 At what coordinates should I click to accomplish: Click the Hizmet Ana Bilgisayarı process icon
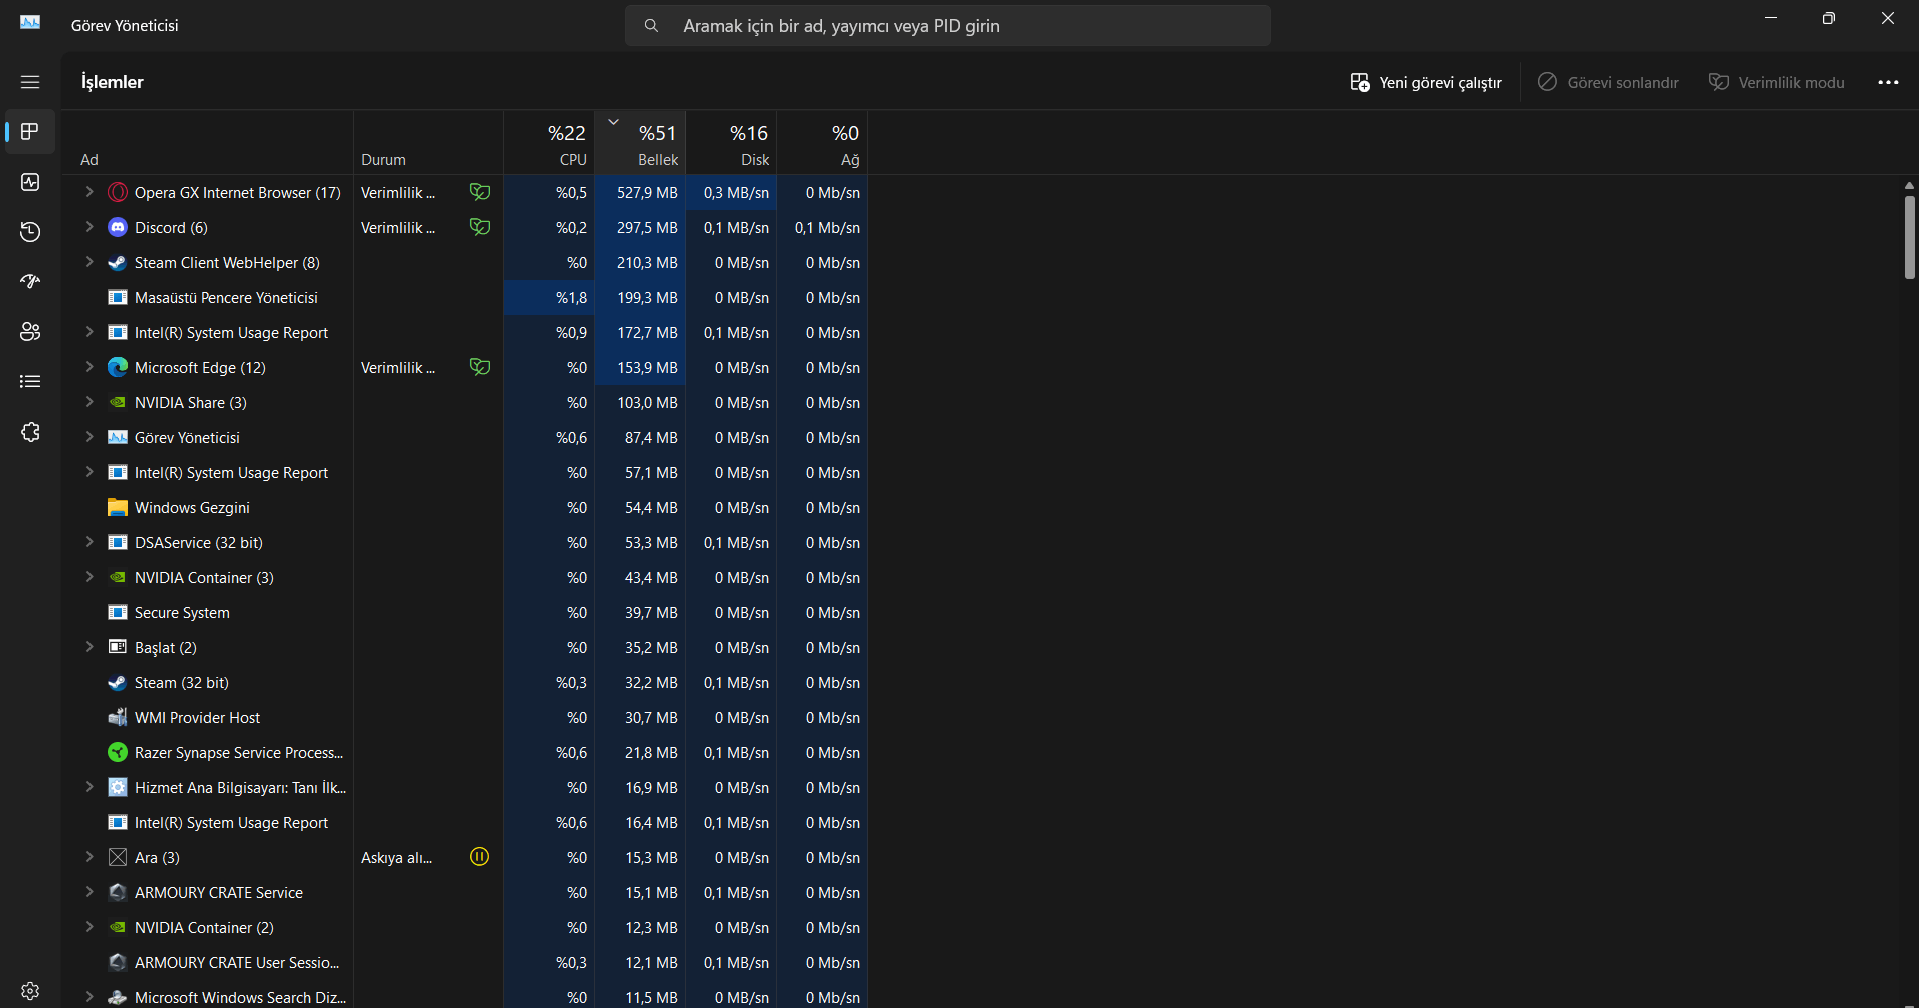point(118,787)
